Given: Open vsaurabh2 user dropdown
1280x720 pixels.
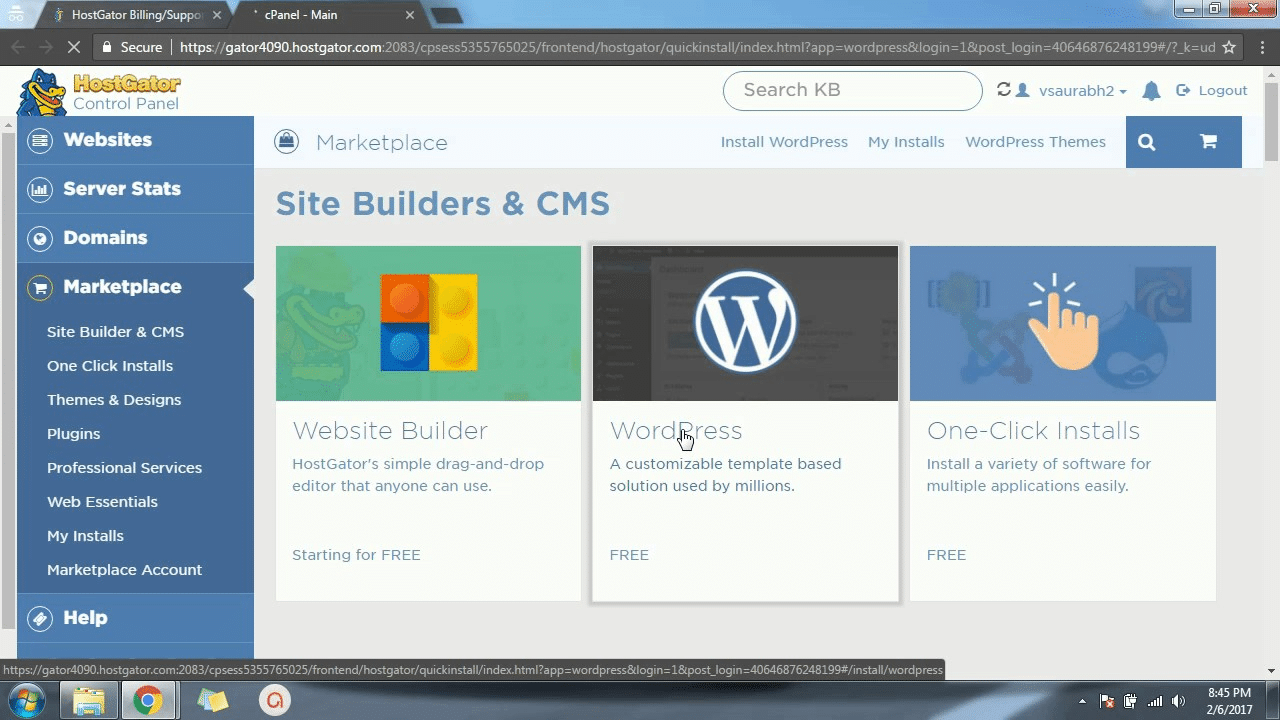Looking at the screenshot, I should coord(1082,91).
